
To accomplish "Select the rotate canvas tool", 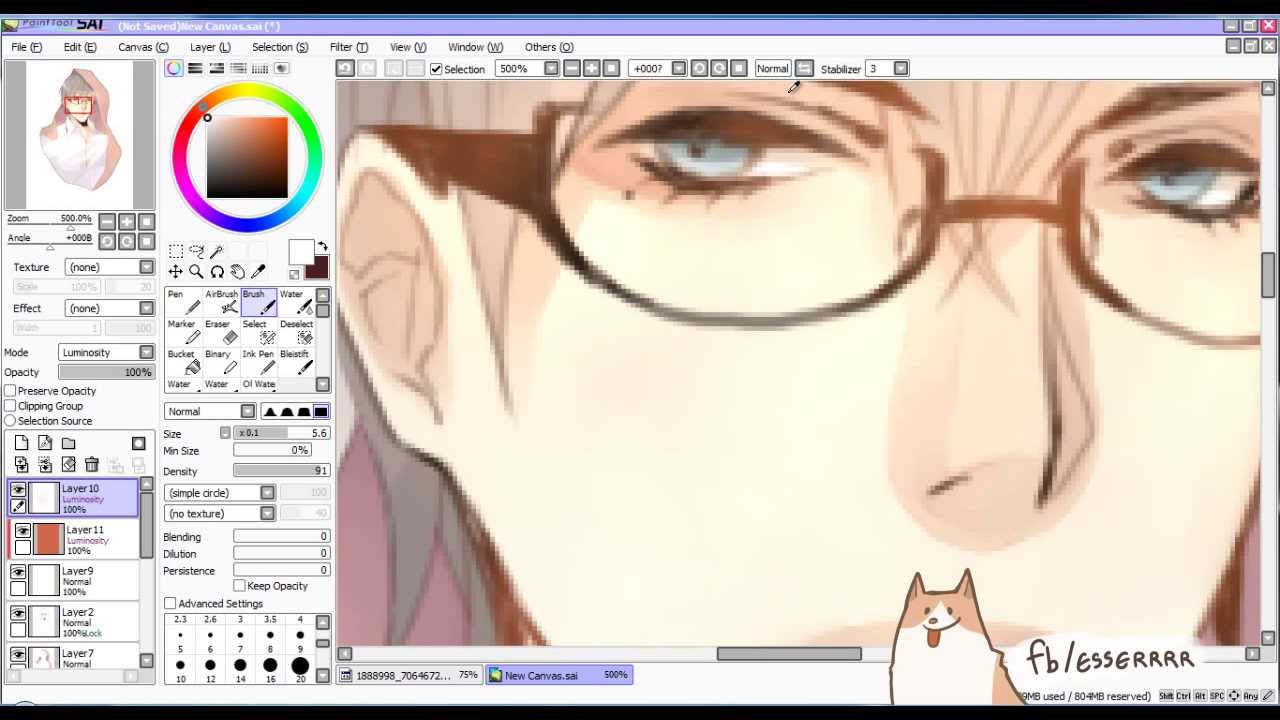I will 217,272.
